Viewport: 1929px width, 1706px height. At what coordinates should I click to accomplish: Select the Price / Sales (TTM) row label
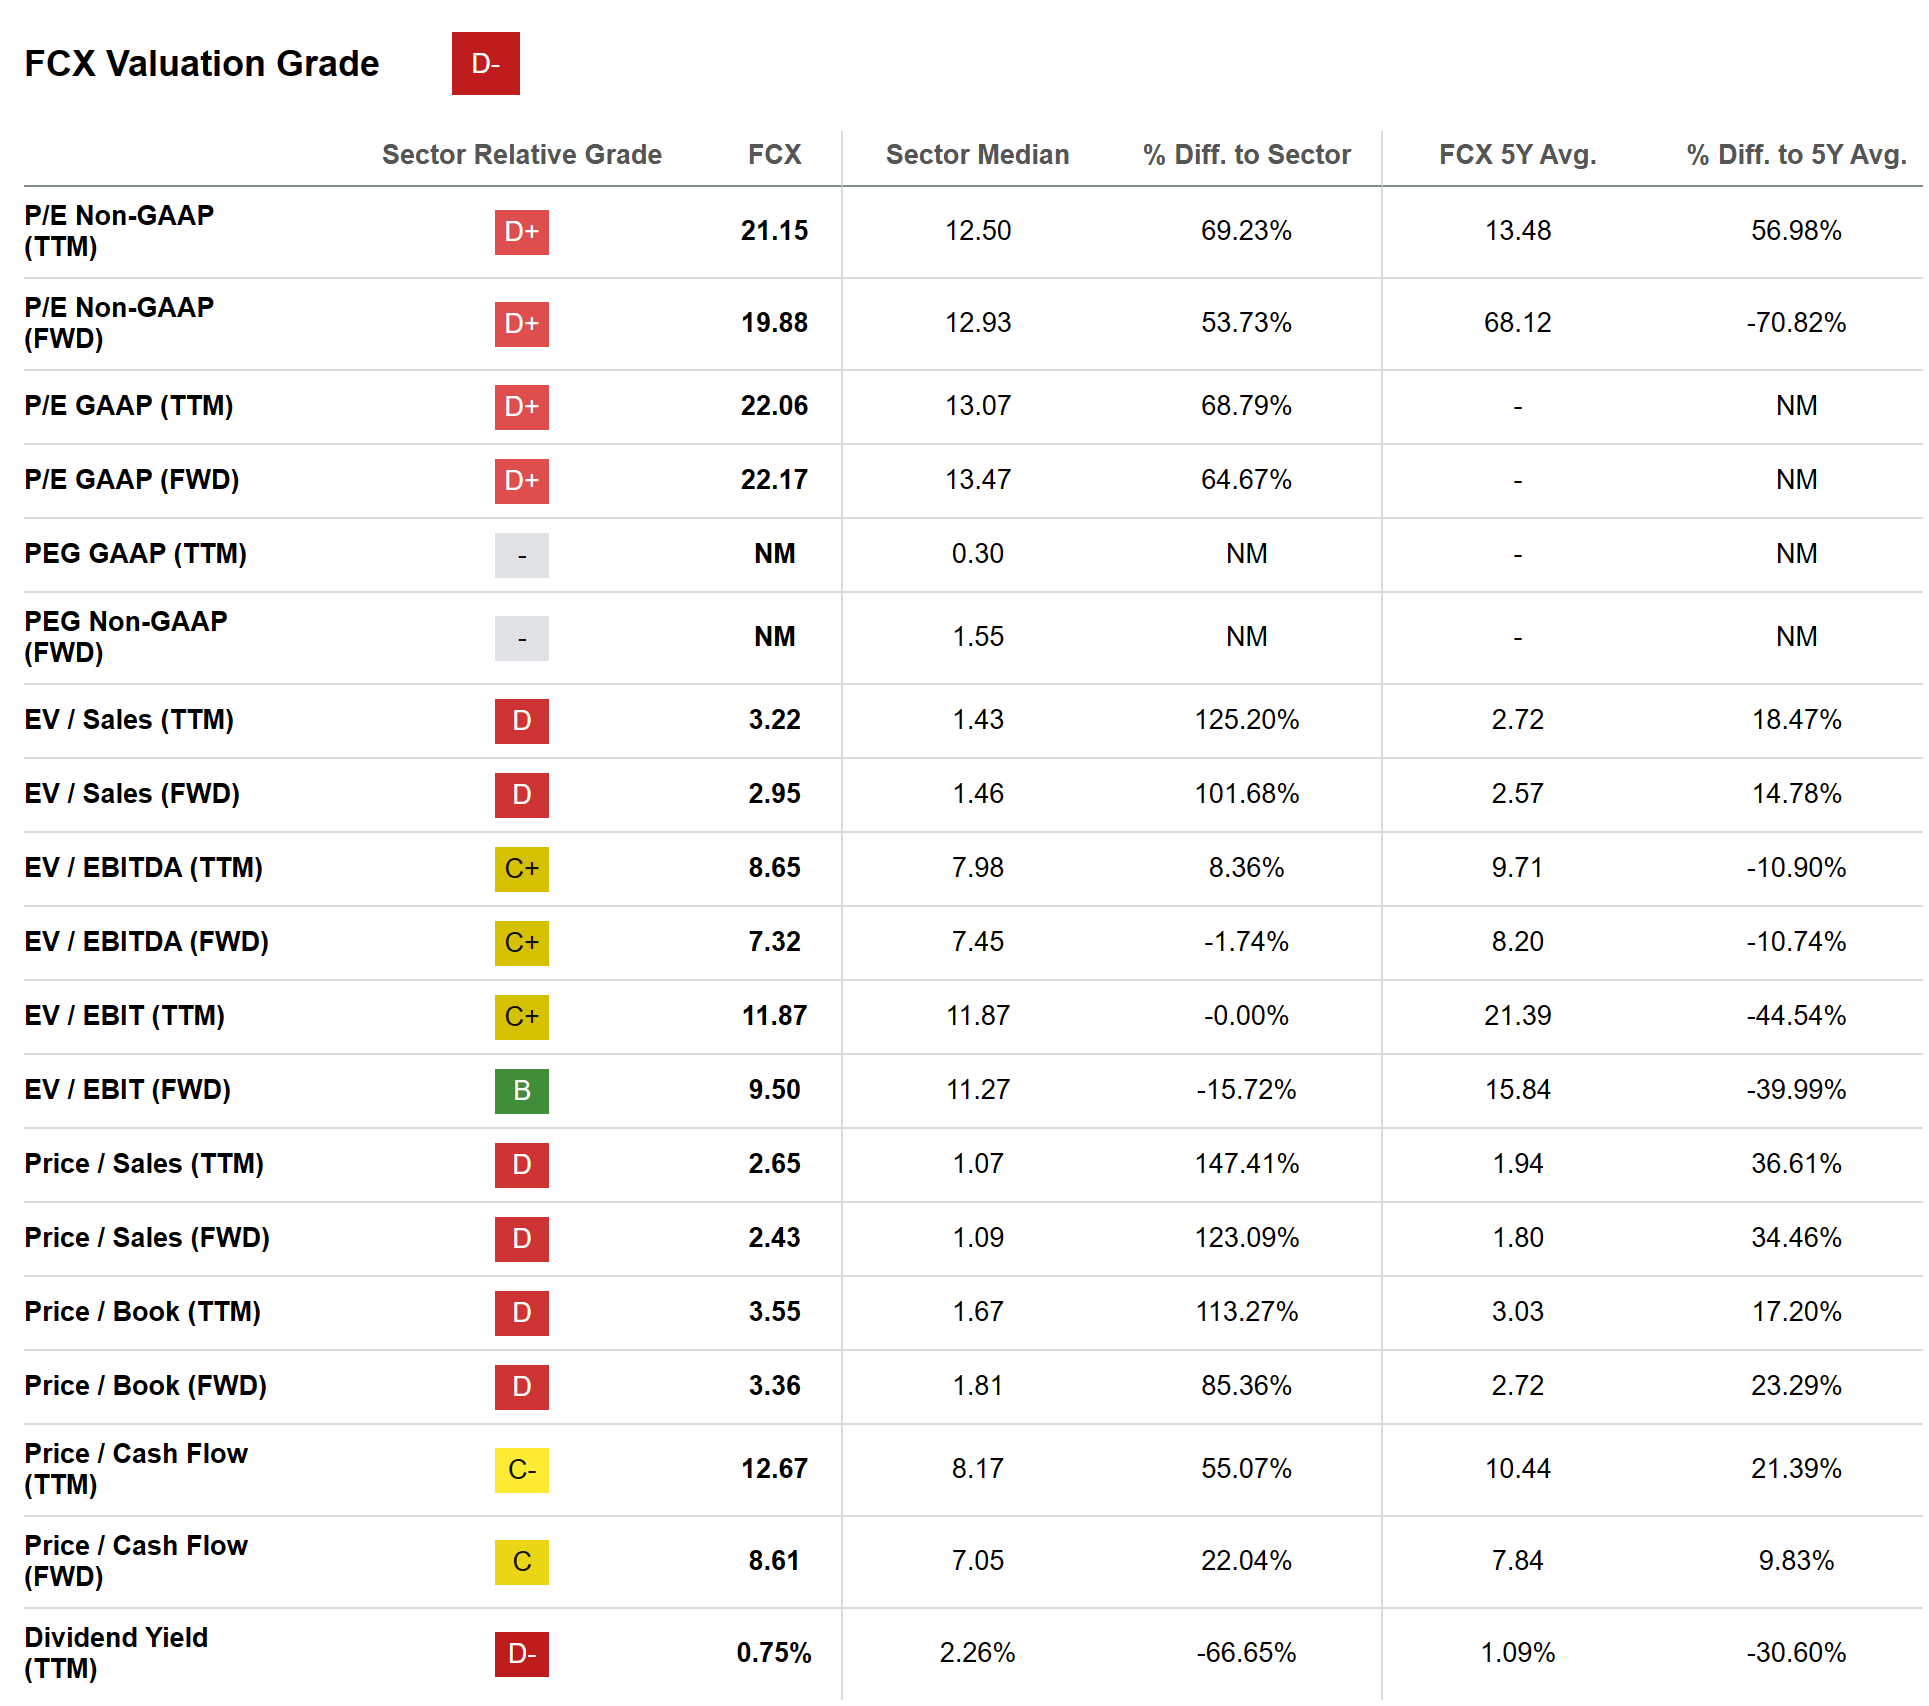[x=143, y=1164]
